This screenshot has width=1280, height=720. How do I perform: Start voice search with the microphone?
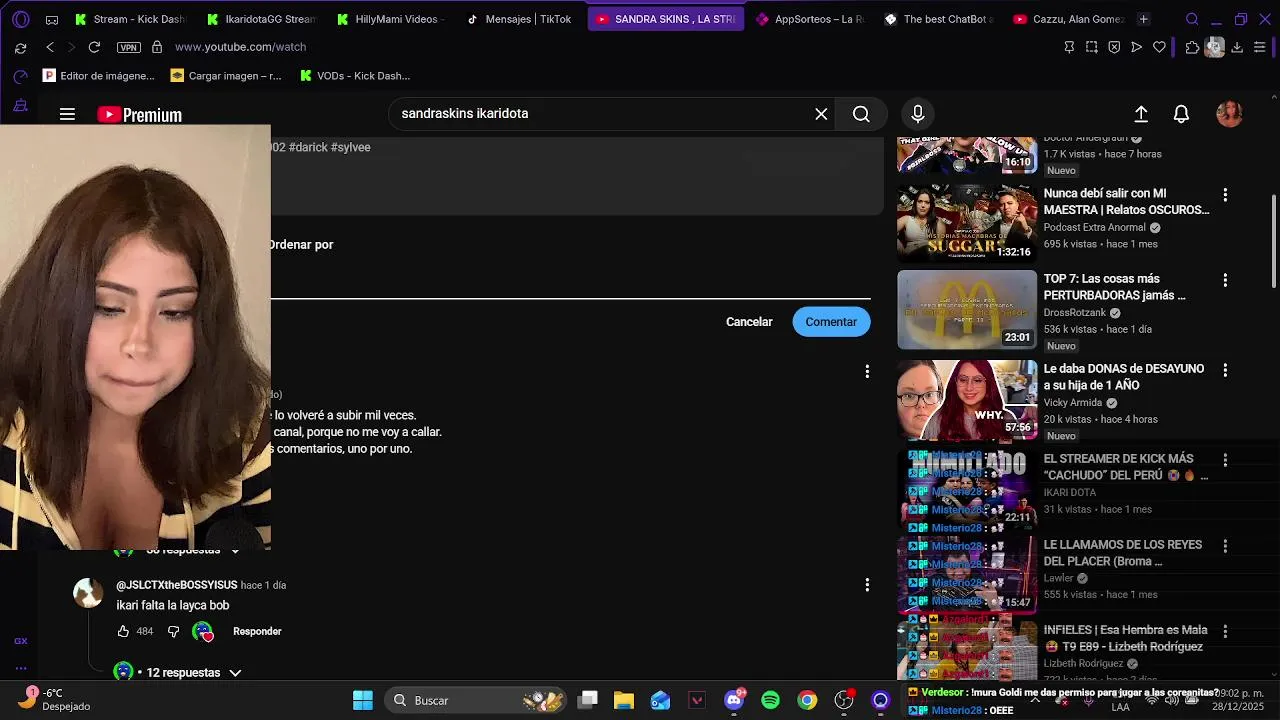[917, 114]
